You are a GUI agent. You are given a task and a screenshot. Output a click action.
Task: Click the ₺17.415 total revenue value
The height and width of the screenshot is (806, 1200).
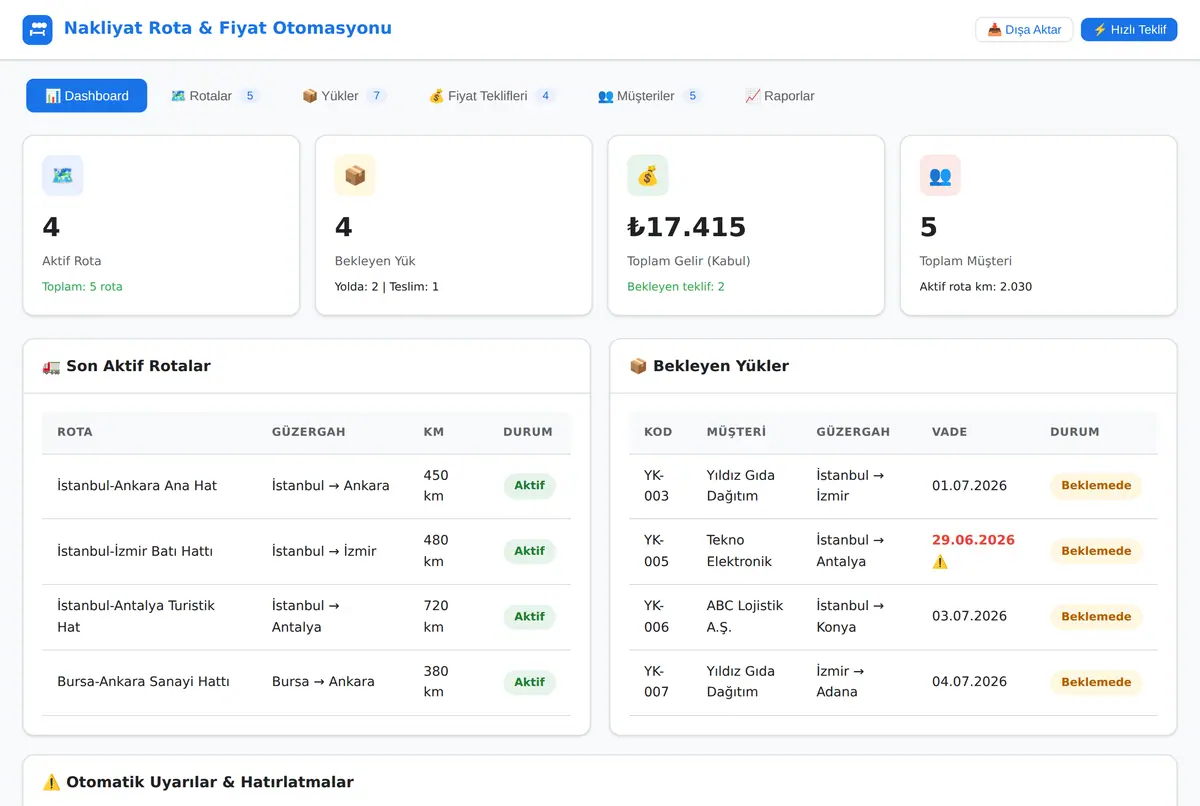click(x=687, y=227)
